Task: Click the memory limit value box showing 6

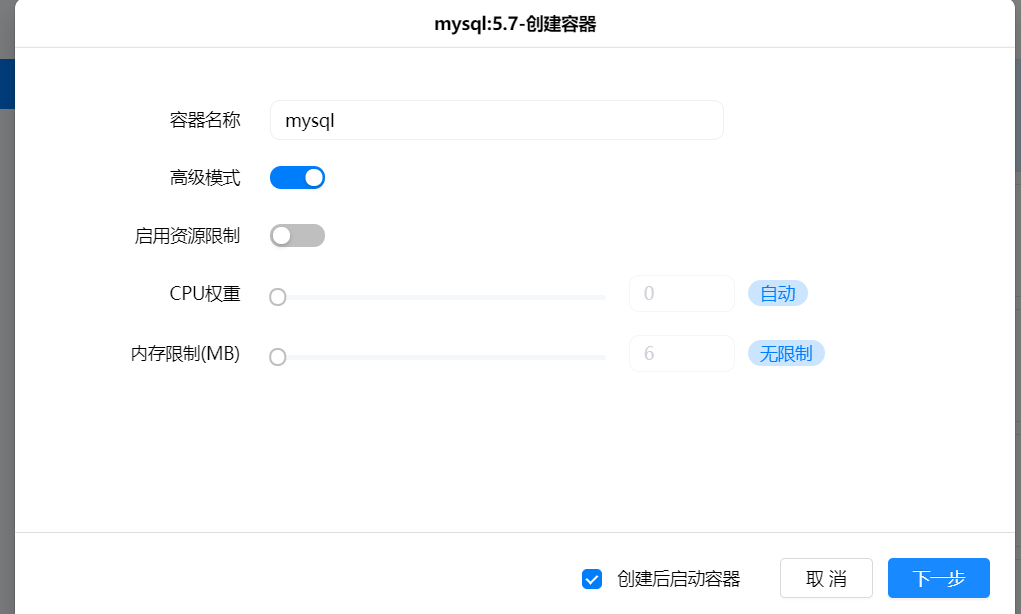Action: point(682,354)
